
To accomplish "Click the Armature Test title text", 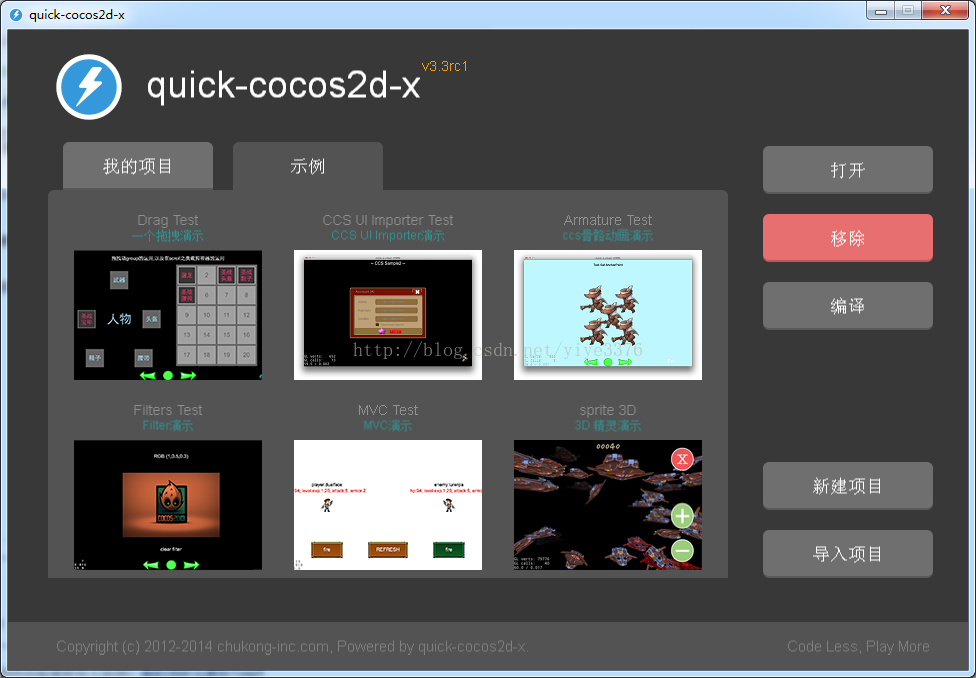I will [x=608, y=220].
